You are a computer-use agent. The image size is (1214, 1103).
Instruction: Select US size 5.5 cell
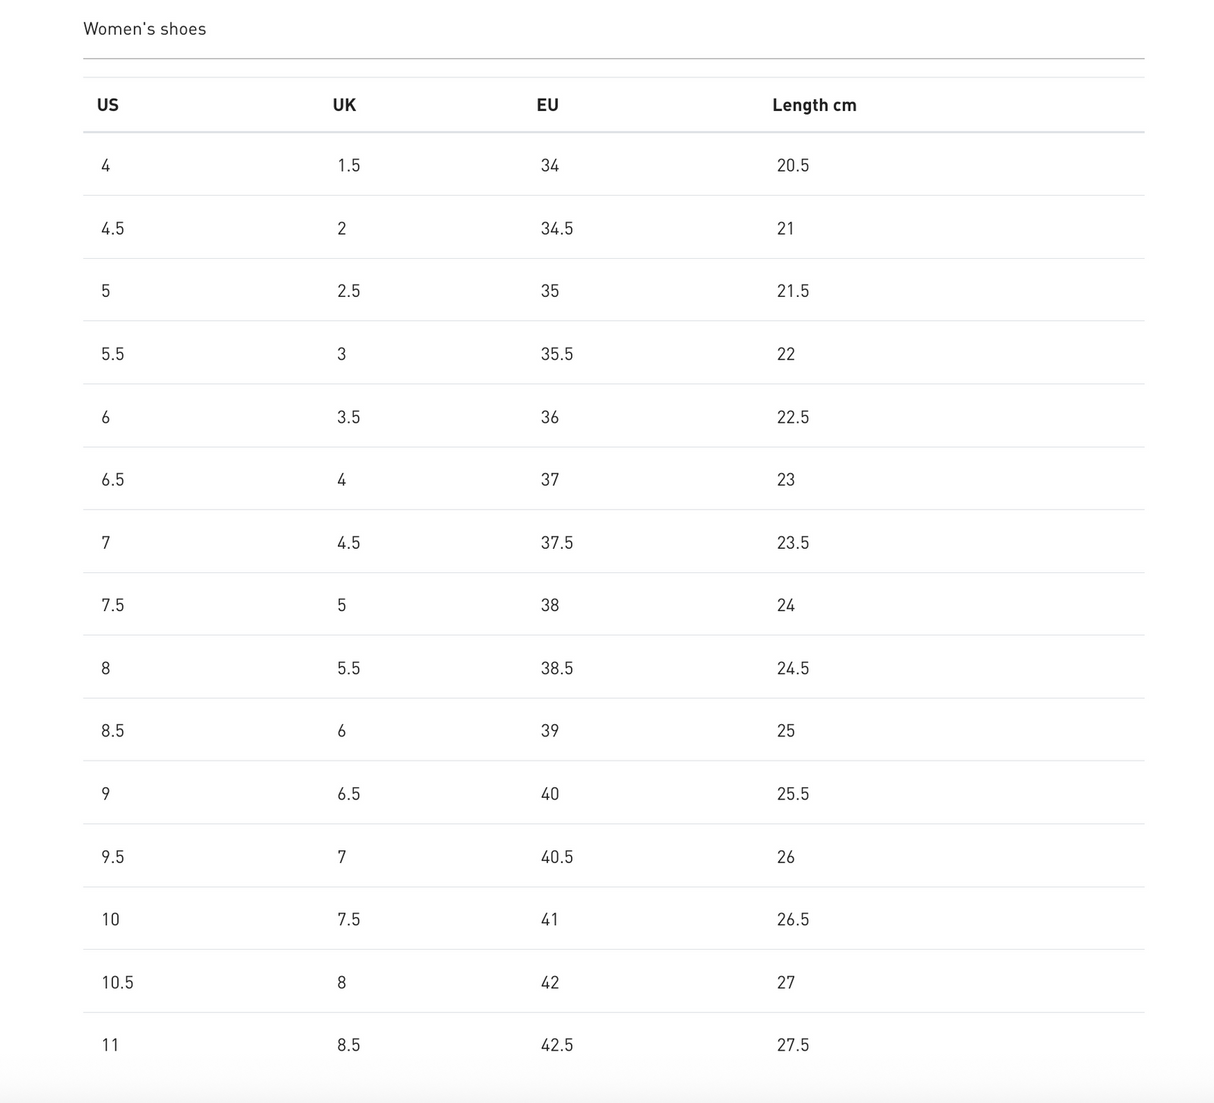(113, 354)
